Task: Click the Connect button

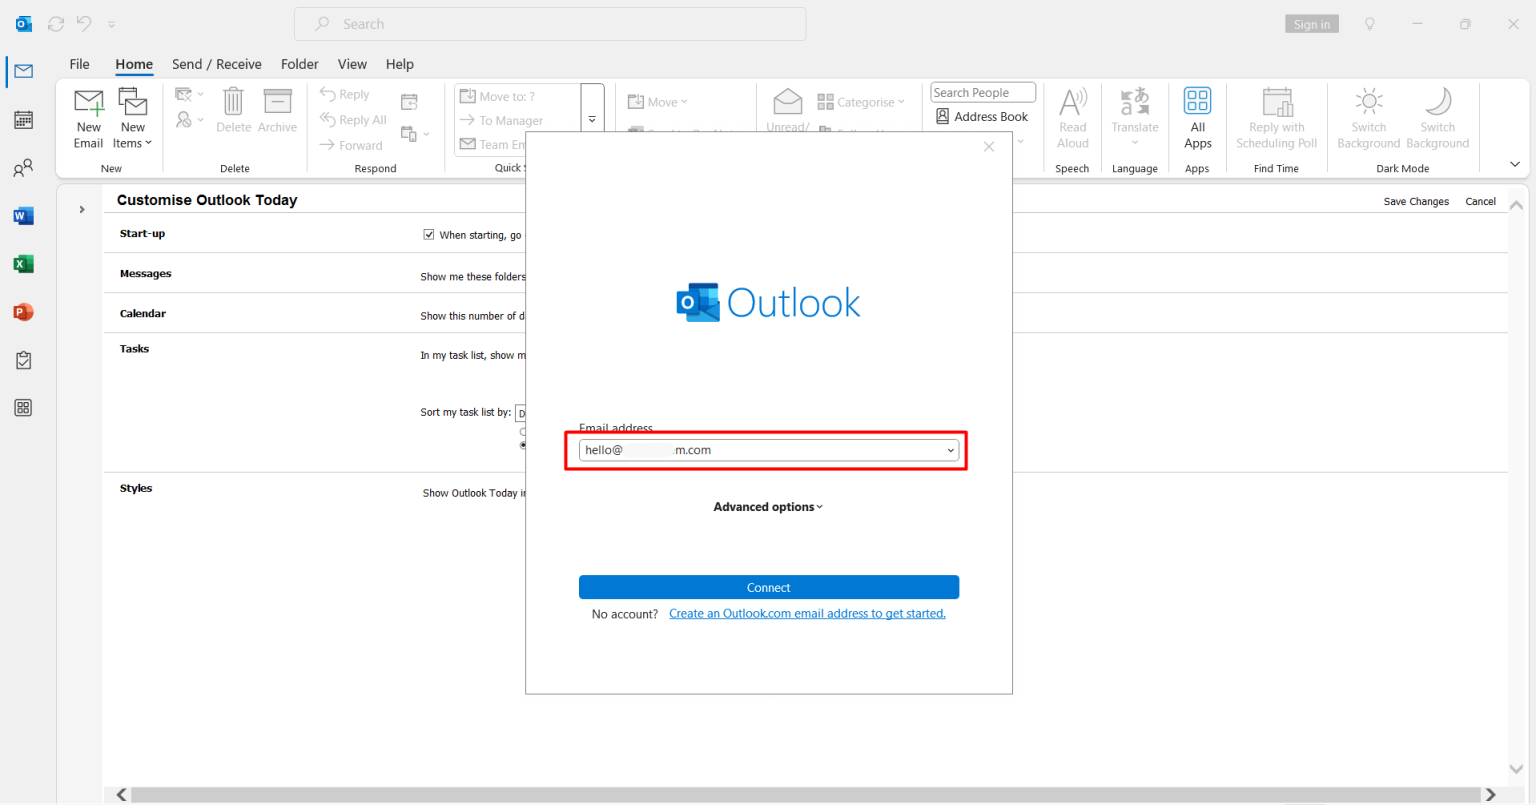Action: [768, 587]
